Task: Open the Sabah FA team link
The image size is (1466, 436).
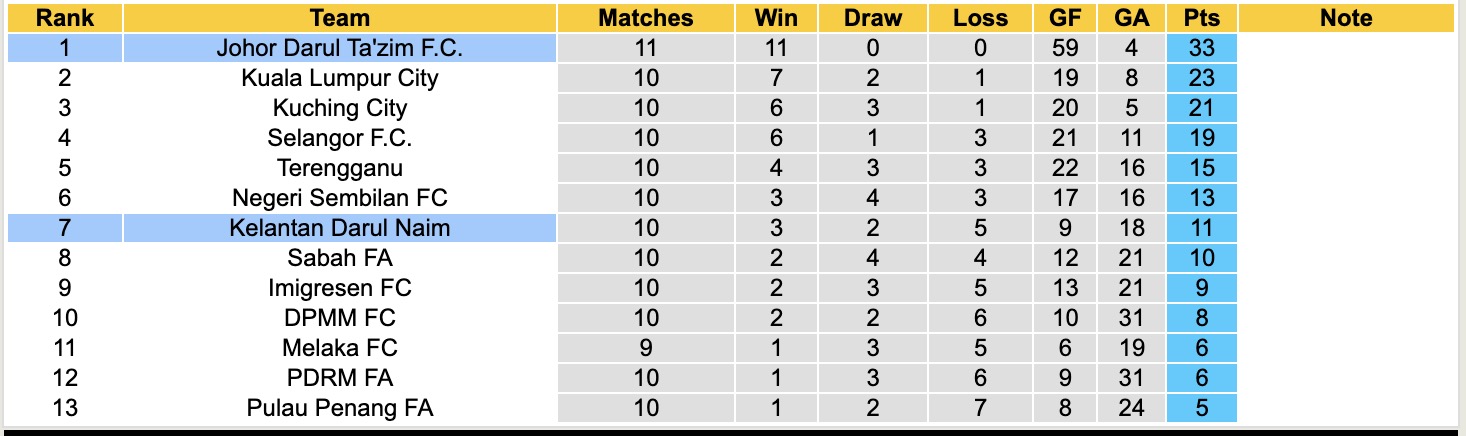Action: 340,258
